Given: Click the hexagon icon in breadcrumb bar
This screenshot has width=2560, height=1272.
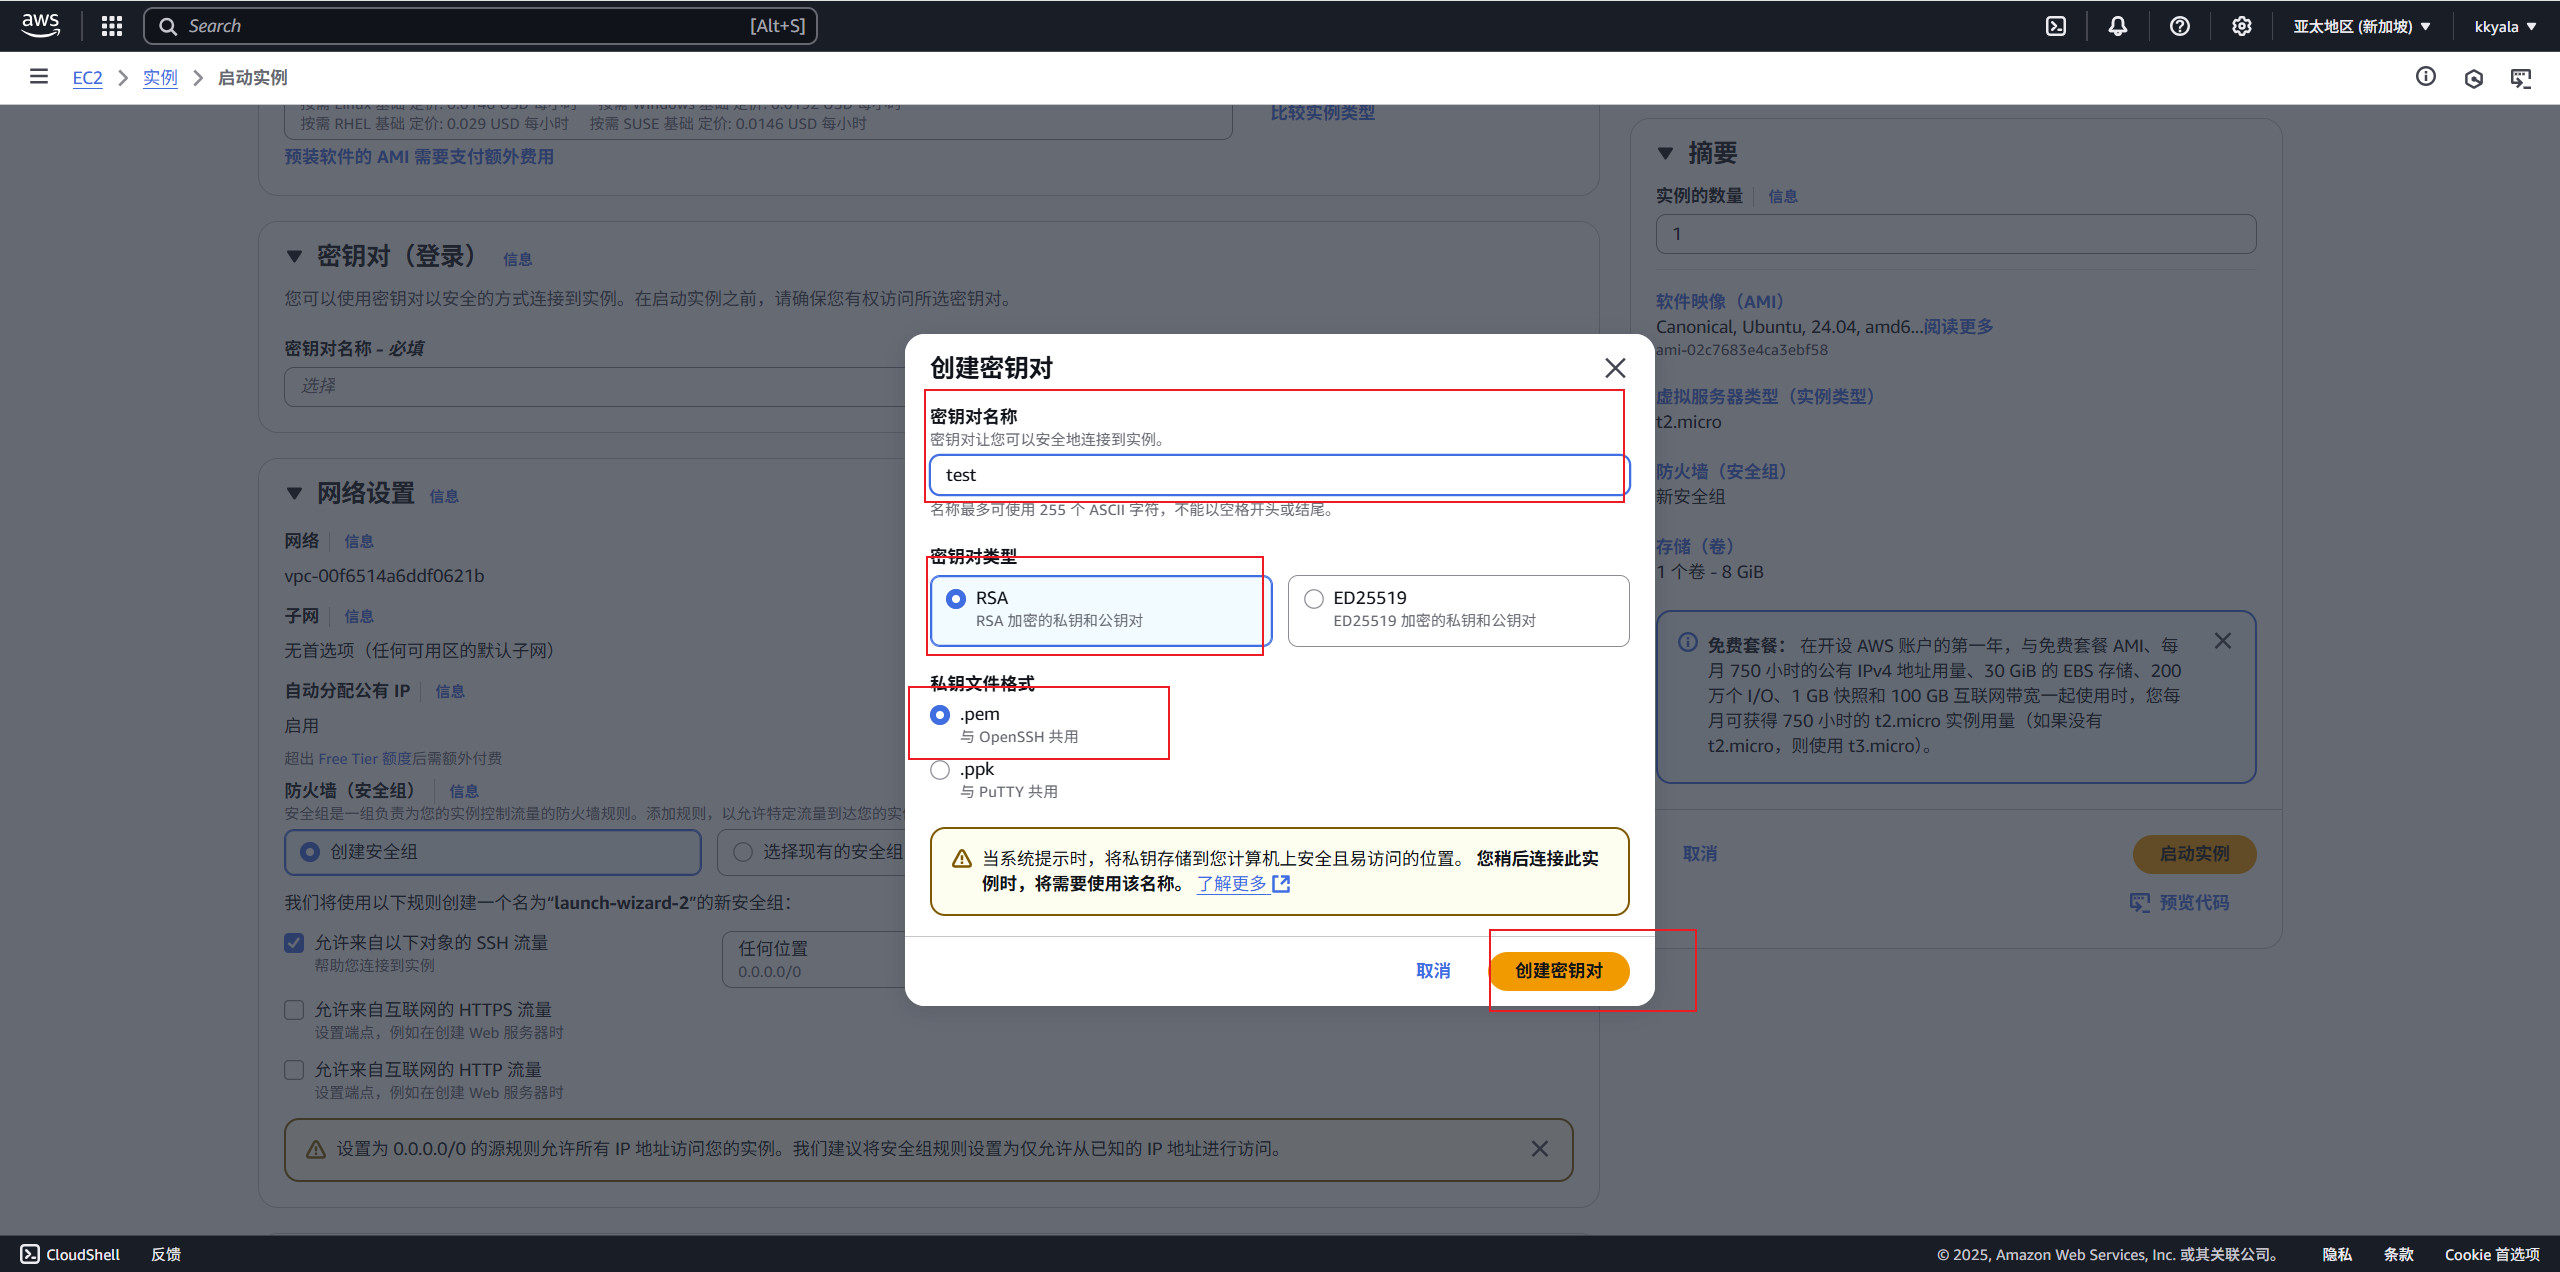Looking at the screenshot, I should pyautogui.click(x=2474, y=78).
